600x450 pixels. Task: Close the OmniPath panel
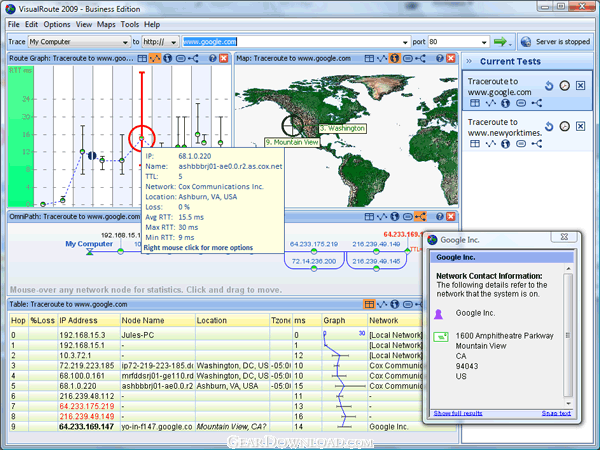coord(451,217)
